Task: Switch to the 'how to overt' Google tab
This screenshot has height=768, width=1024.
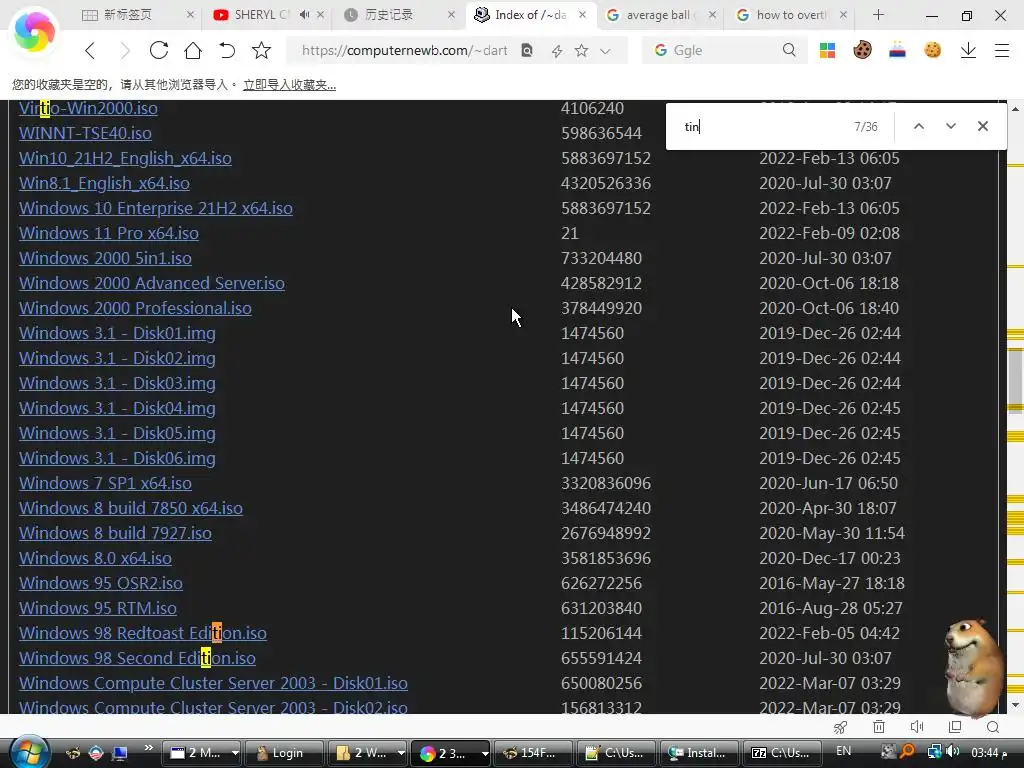Action: [x=791, y=14]
